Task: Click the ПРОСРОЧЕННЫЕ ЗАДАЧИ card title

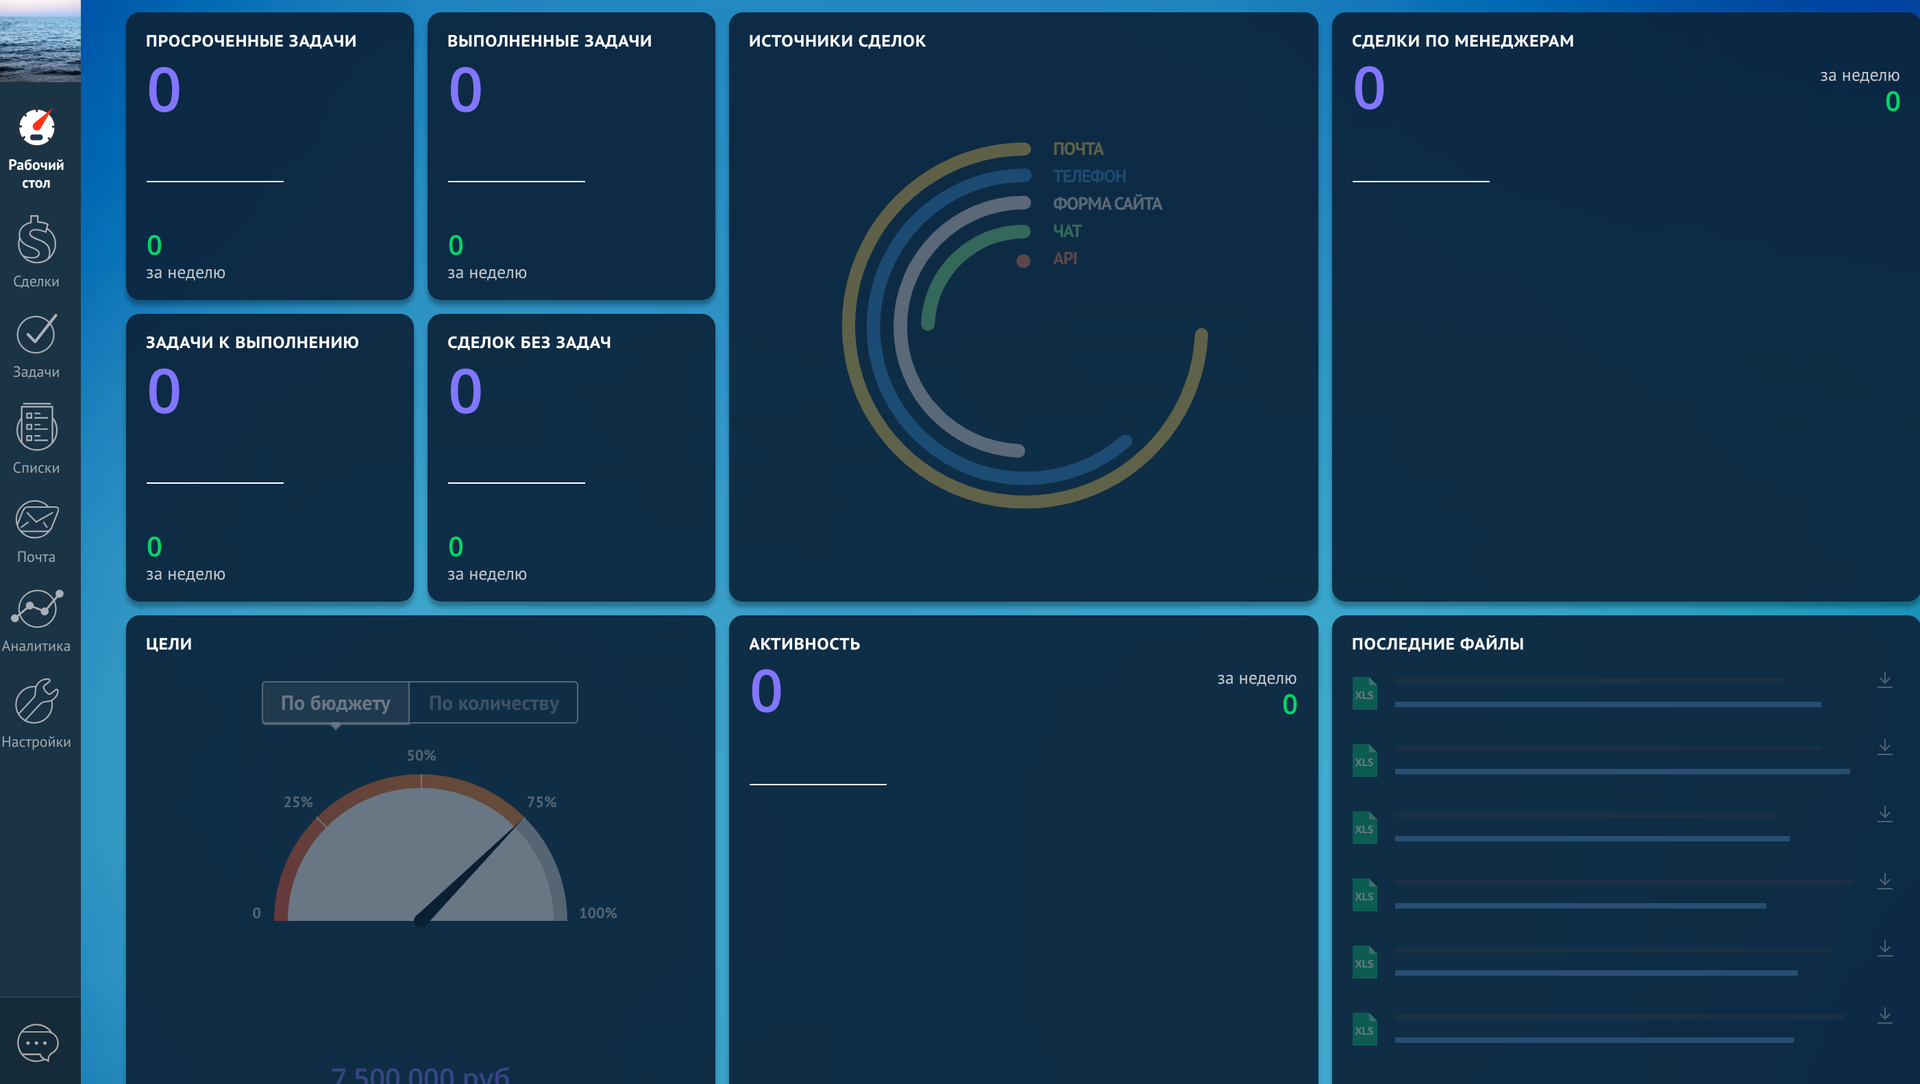Action: 251,41
